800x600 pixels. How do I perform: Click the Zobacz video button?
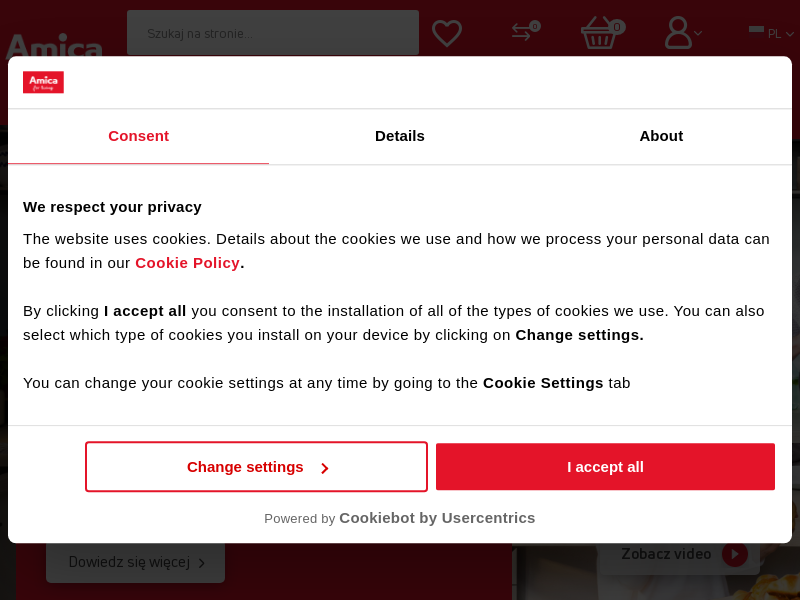coord(680,554)
